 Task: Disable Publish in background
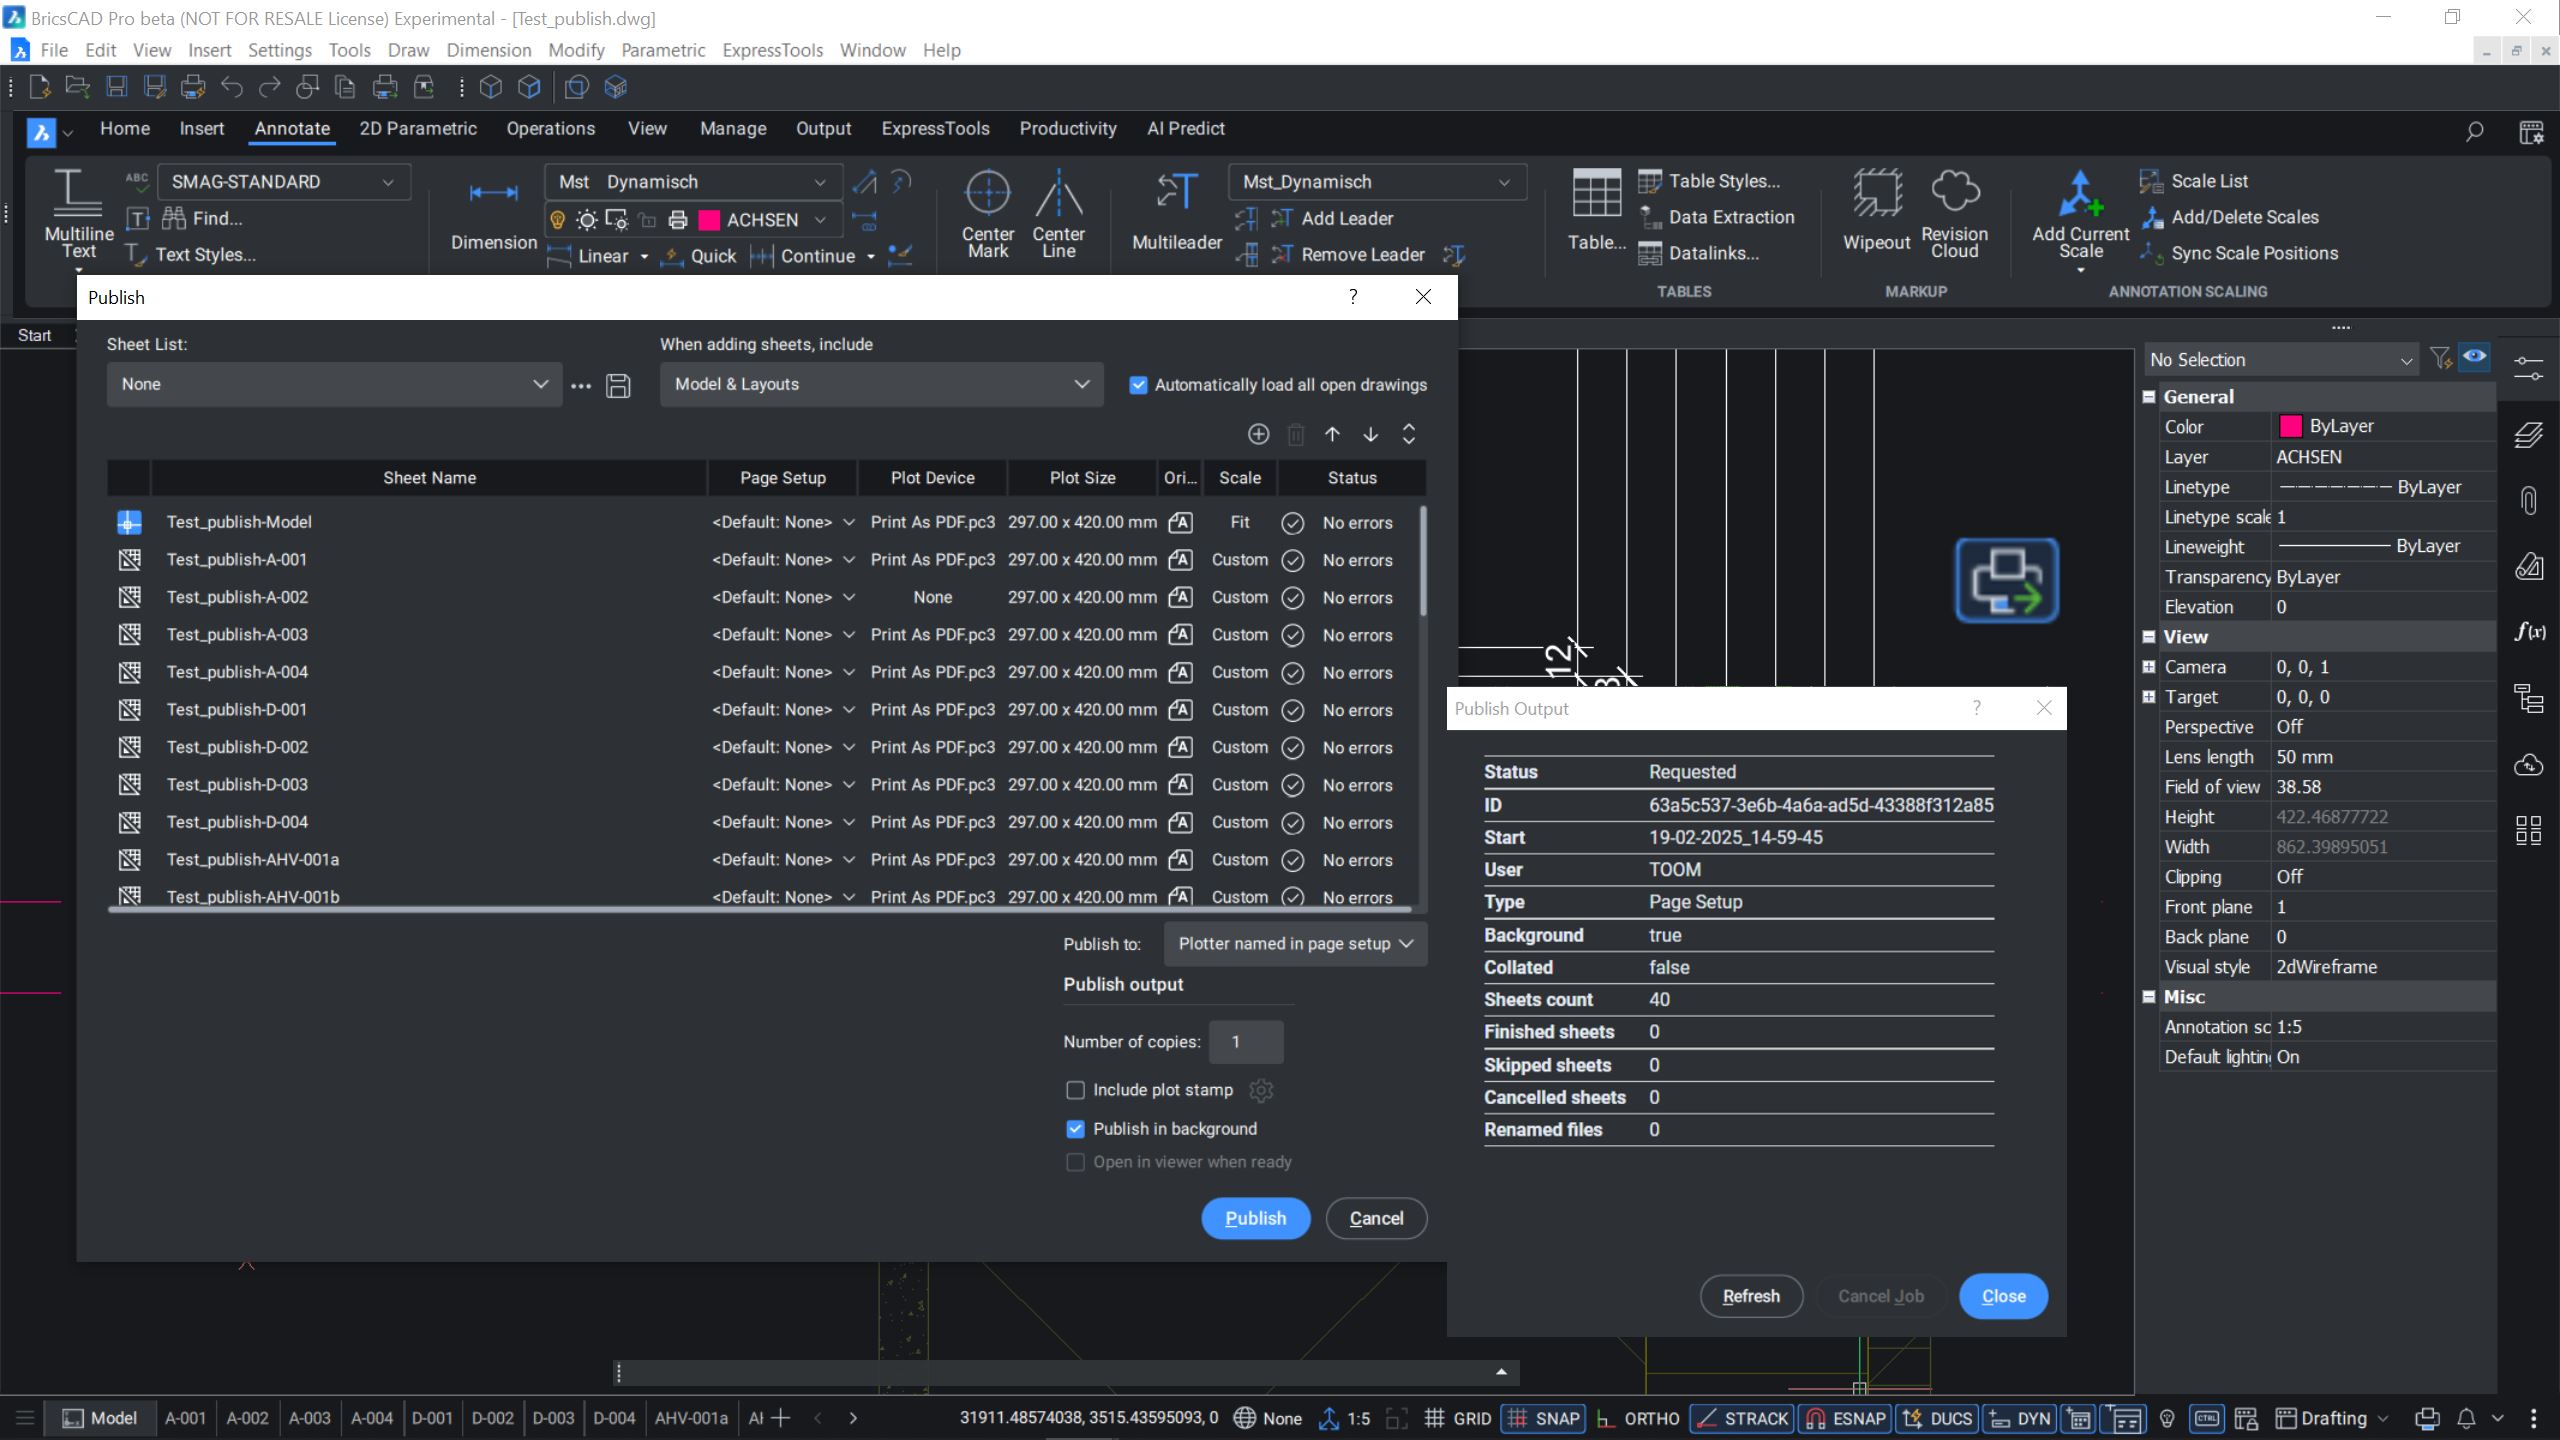click(1075, 1128)
